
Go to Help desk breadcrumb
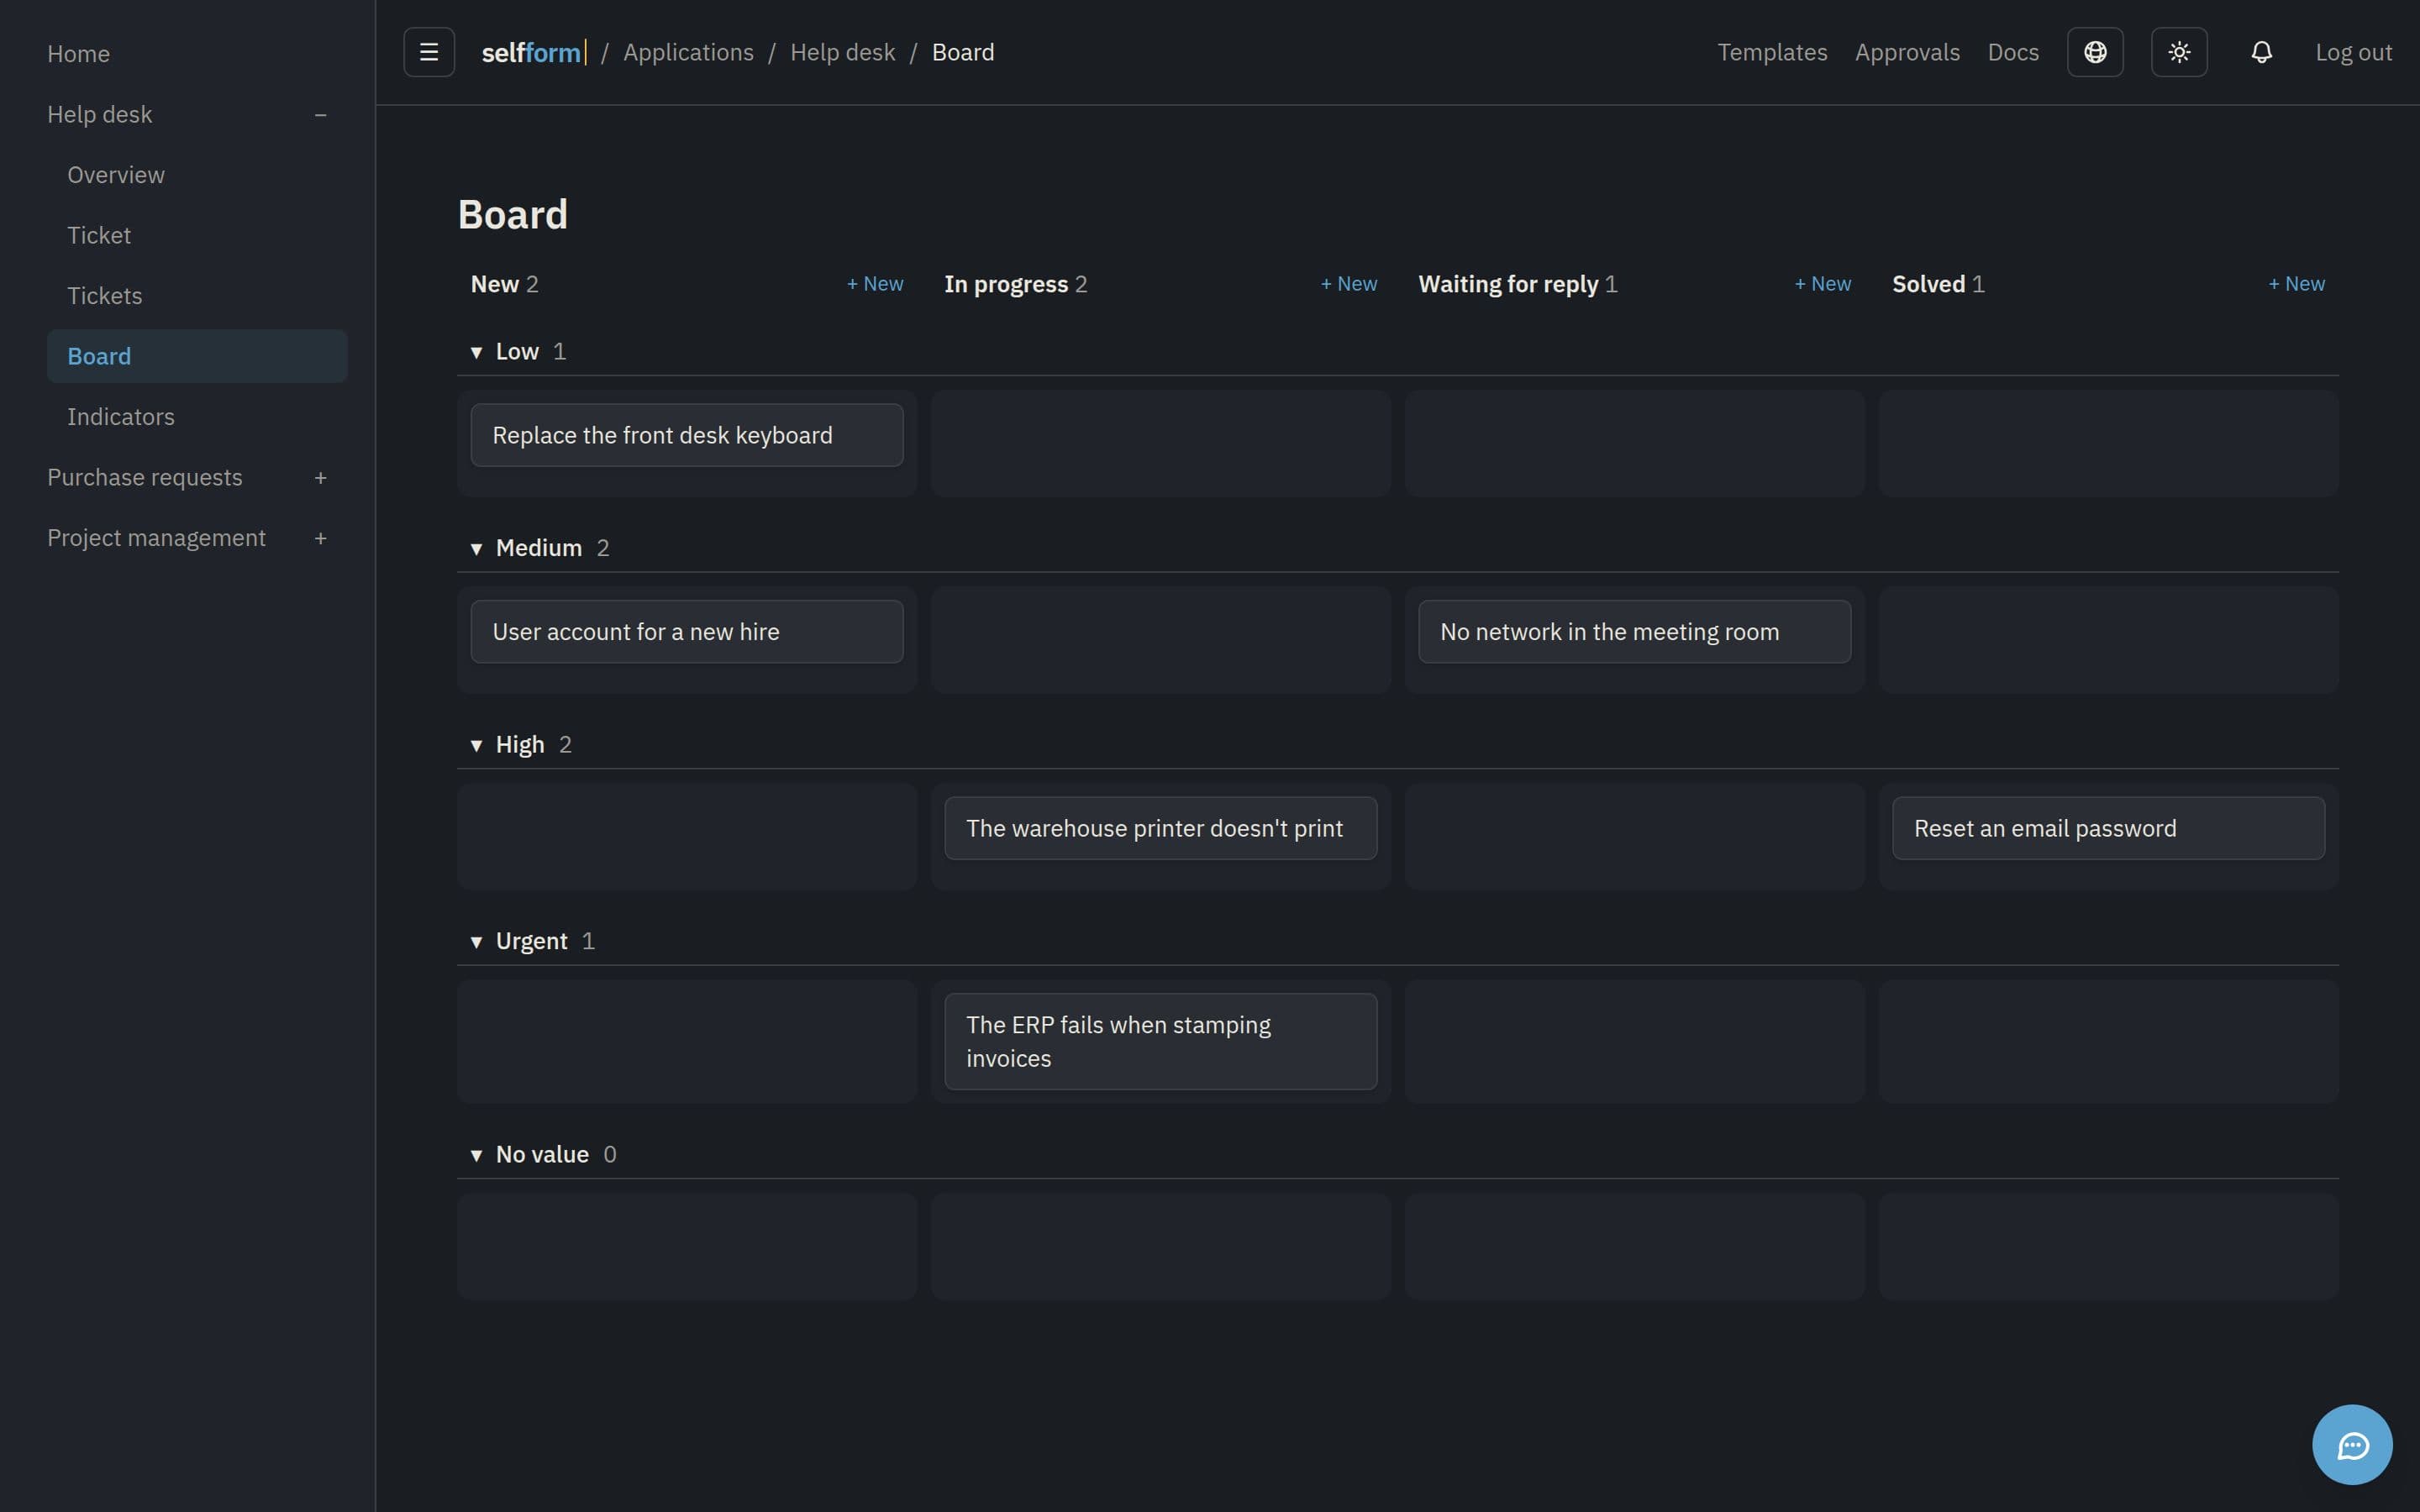coord(842,52)
